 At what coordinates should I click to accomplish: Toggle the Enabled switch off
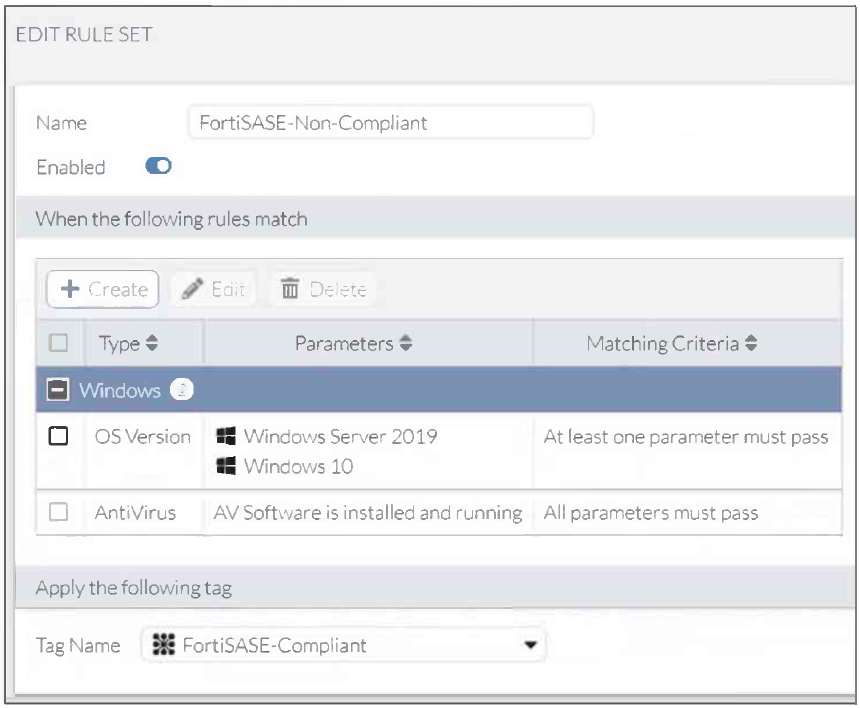156,167
